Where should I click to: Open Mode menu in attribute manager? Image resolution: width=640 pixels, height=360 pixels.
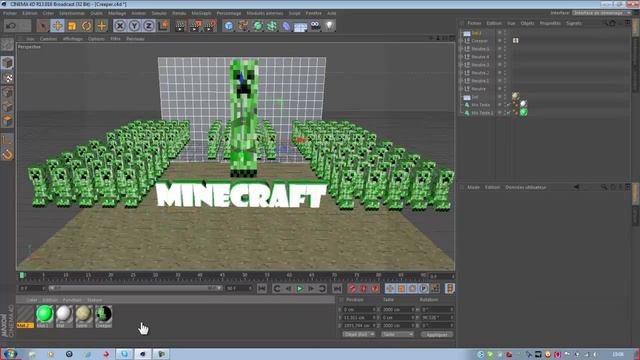point(473,187)
